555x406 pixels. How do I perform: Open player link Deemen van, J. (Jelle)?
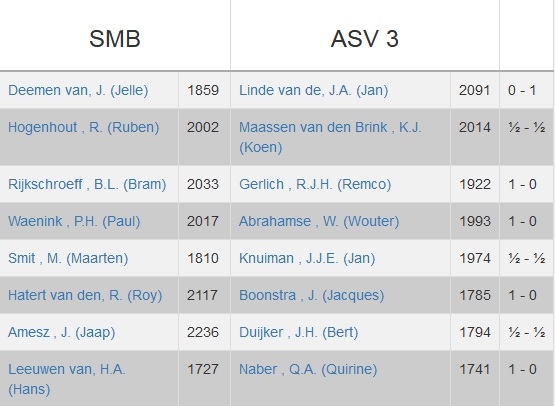[x=78, y=90]
